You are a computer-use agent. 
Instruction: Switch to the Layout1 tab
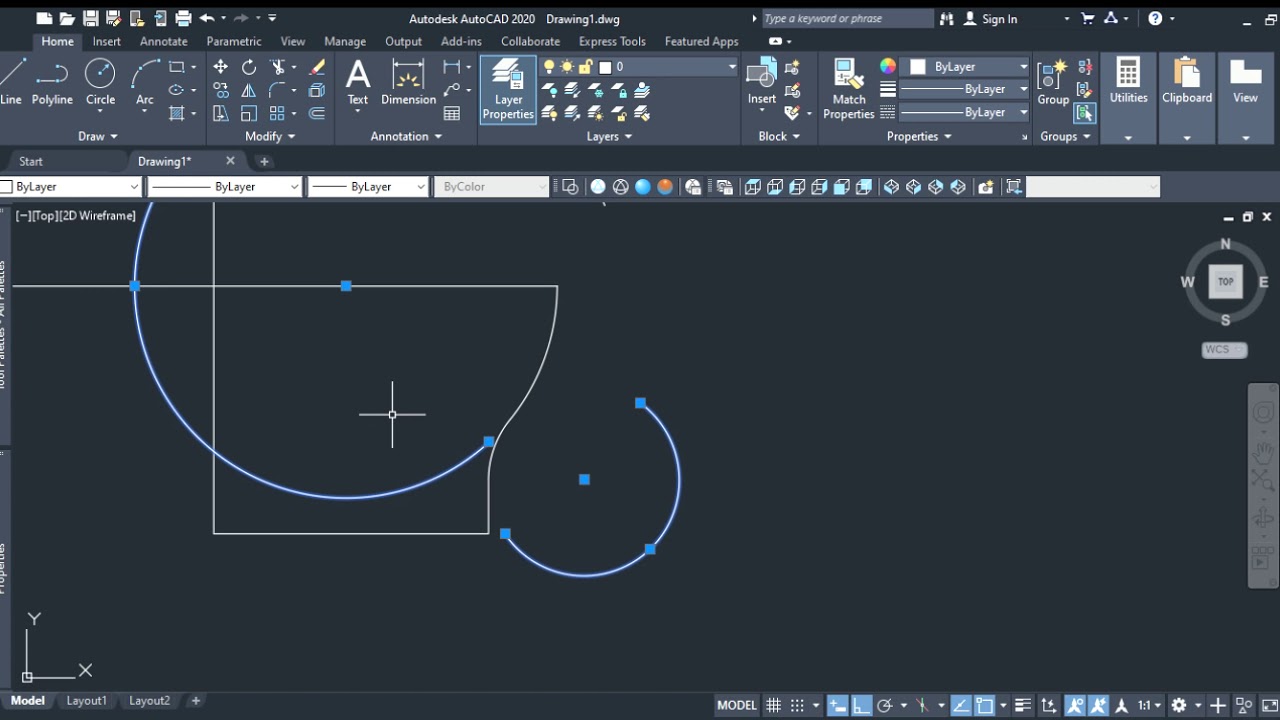click(x=86, y=701)
